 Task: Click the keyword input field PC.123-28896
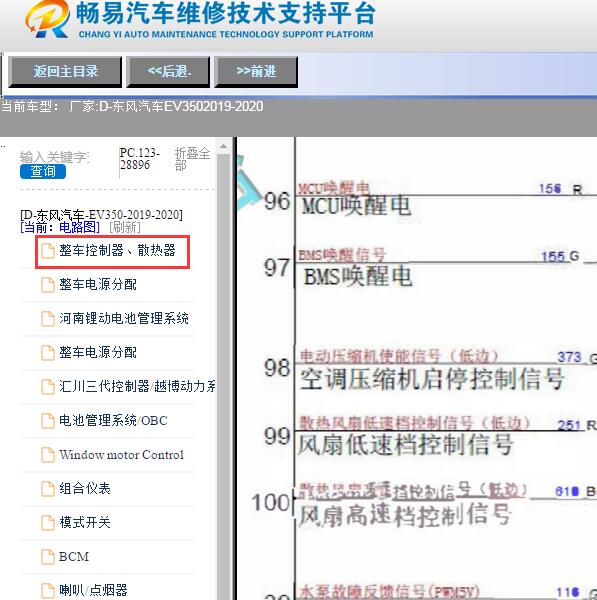[139, 159]
